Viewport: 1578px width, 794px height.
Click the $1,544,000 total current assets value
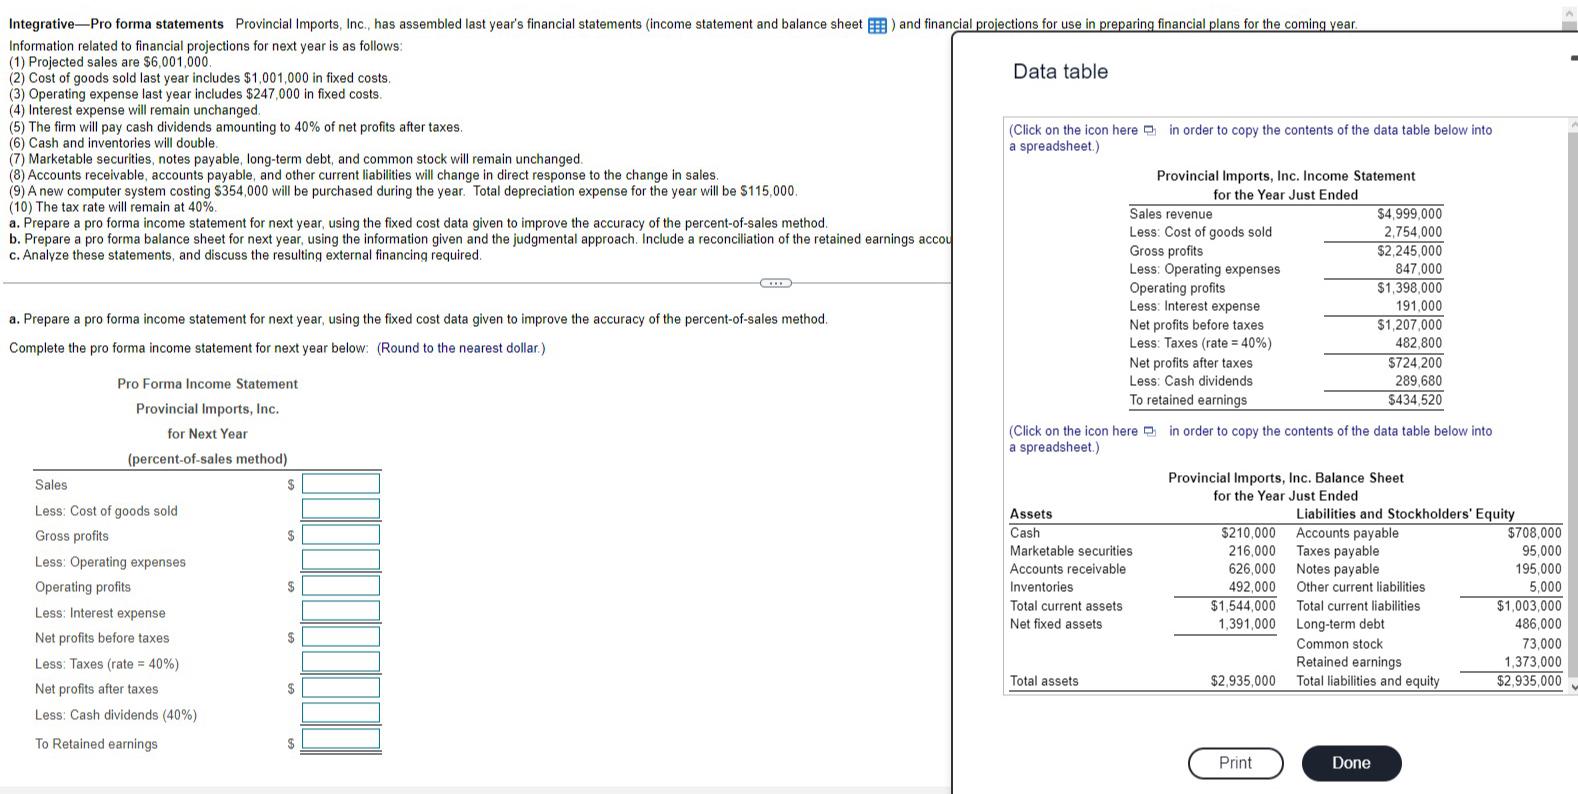(1243, 606)
